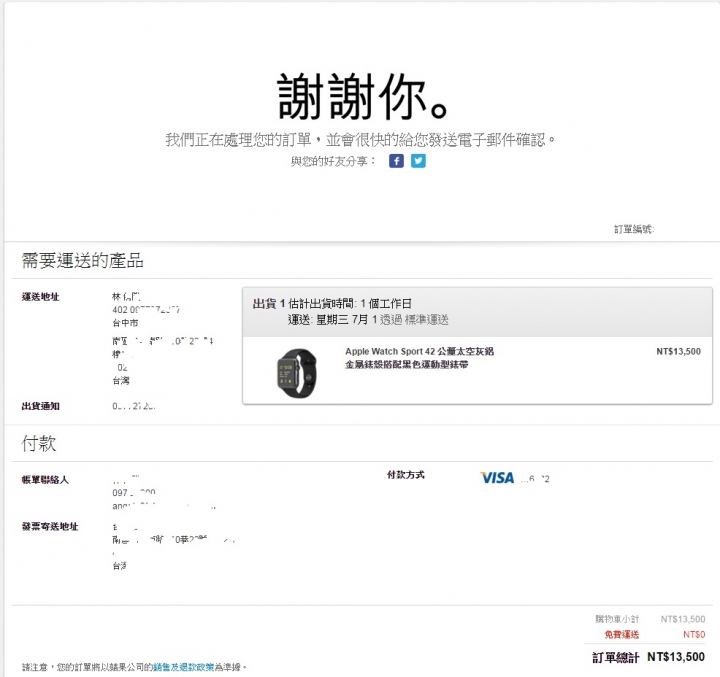Click the 謝謝你 heading

pyautogui.click(x=363, y=97)
